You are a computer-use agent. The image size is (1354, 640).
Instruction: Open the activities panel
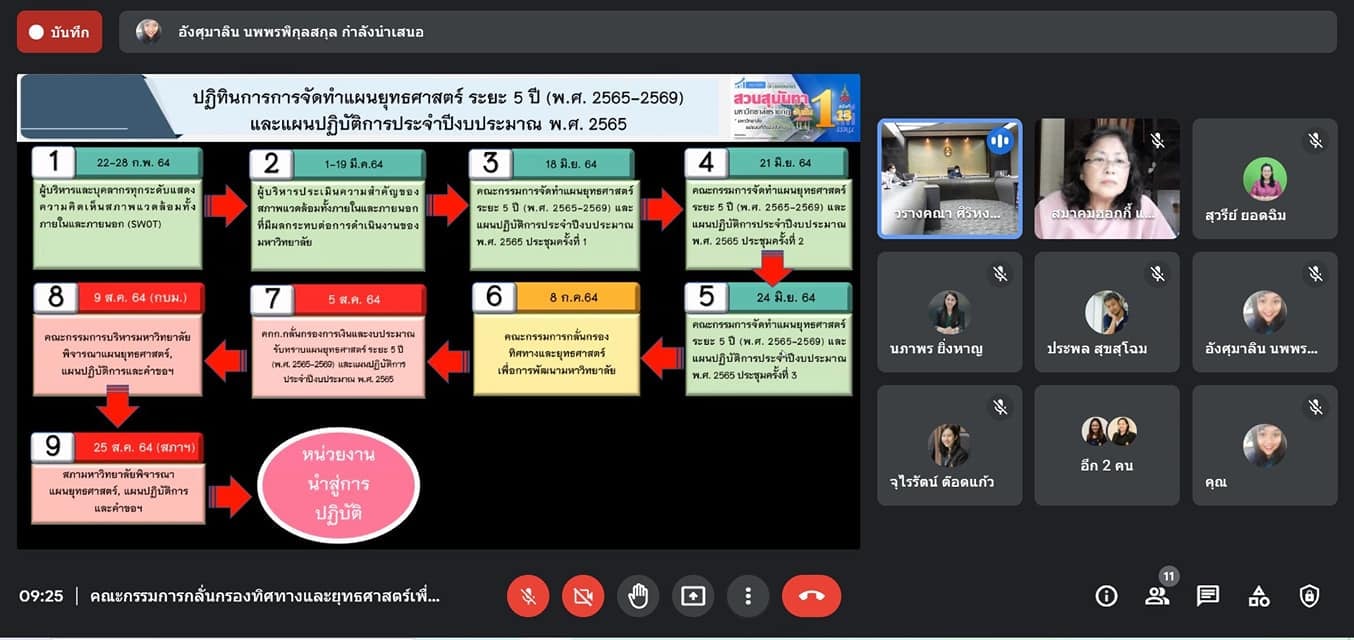[x=1259, y=596]
